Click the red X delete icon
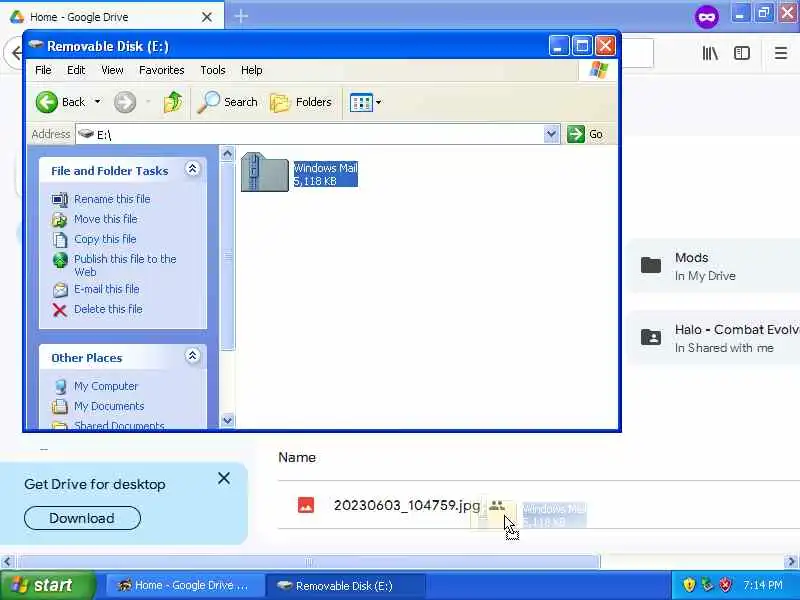 click(x=60, y=310)
